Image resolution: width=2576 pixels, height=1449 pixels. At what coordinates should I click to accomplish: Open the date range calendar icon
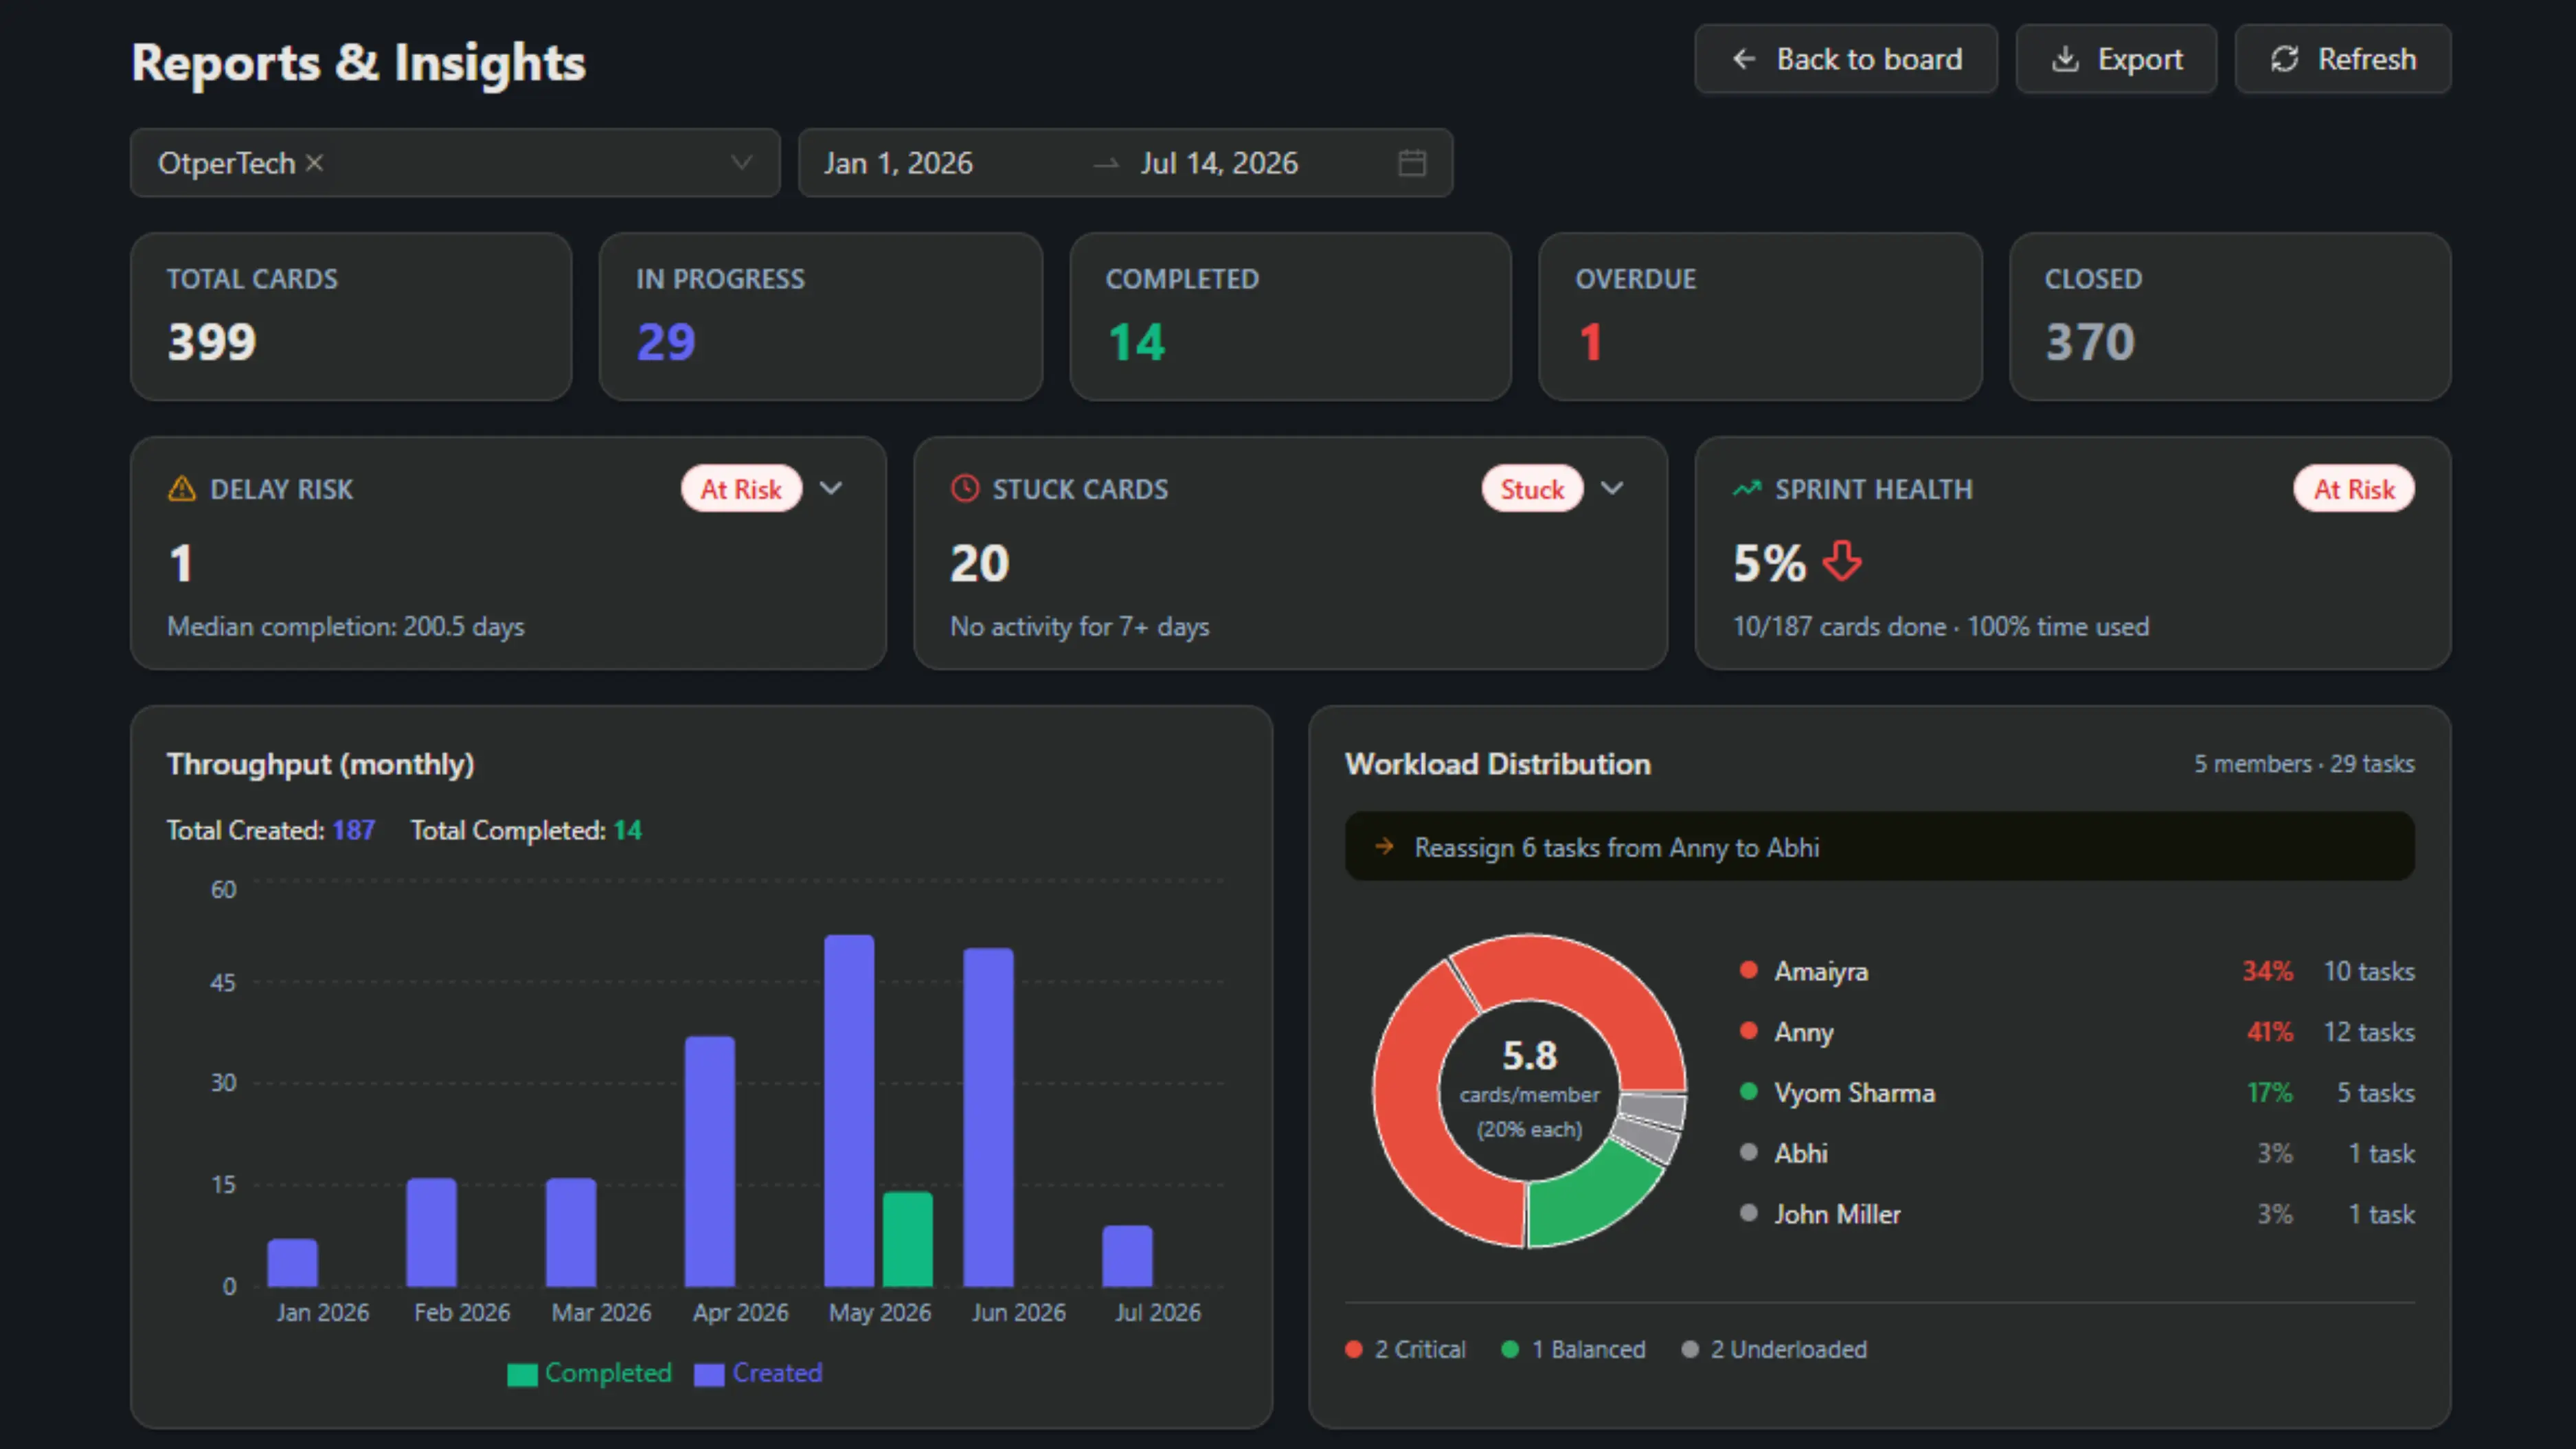pyautogui.click(x=1411, y=162)
